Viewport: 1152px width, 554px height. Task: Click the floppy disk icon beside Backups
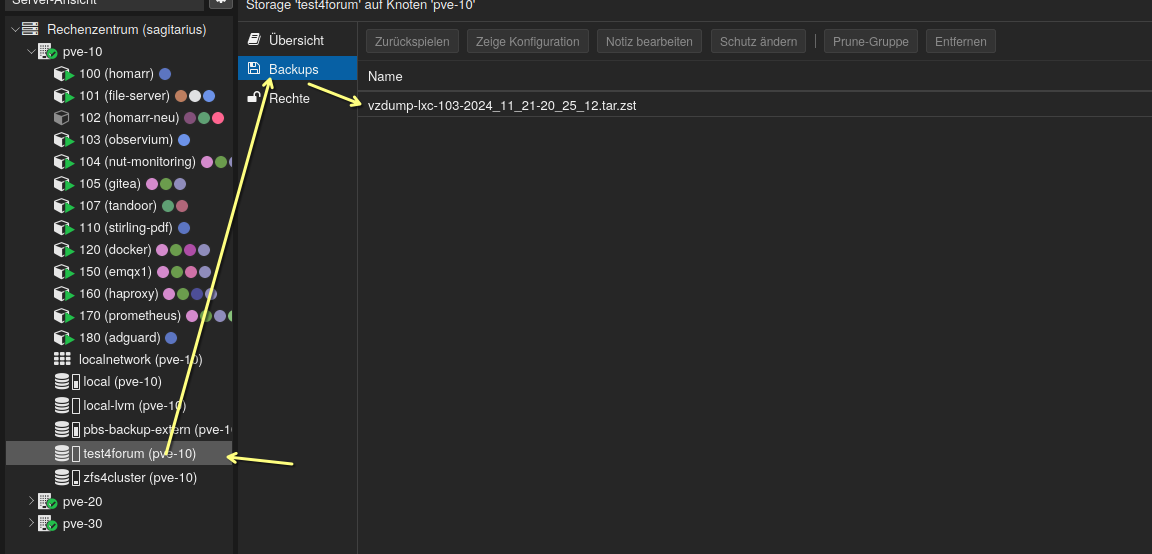(254, 68)
